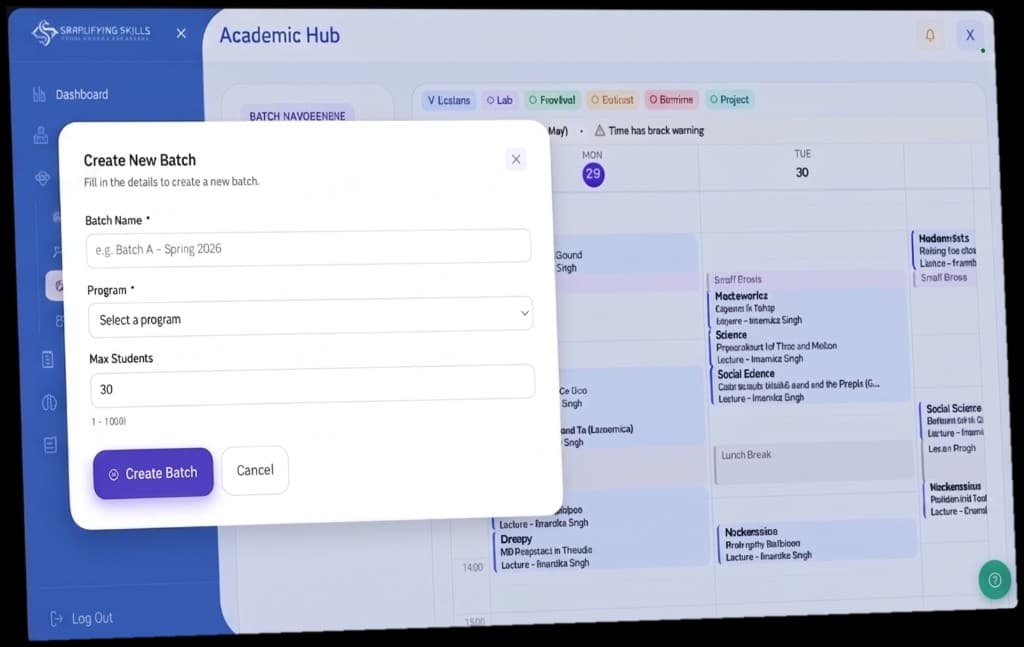Click the document icon in sidebar
This screenshot has height=647, width=1024.
point(48,359)
